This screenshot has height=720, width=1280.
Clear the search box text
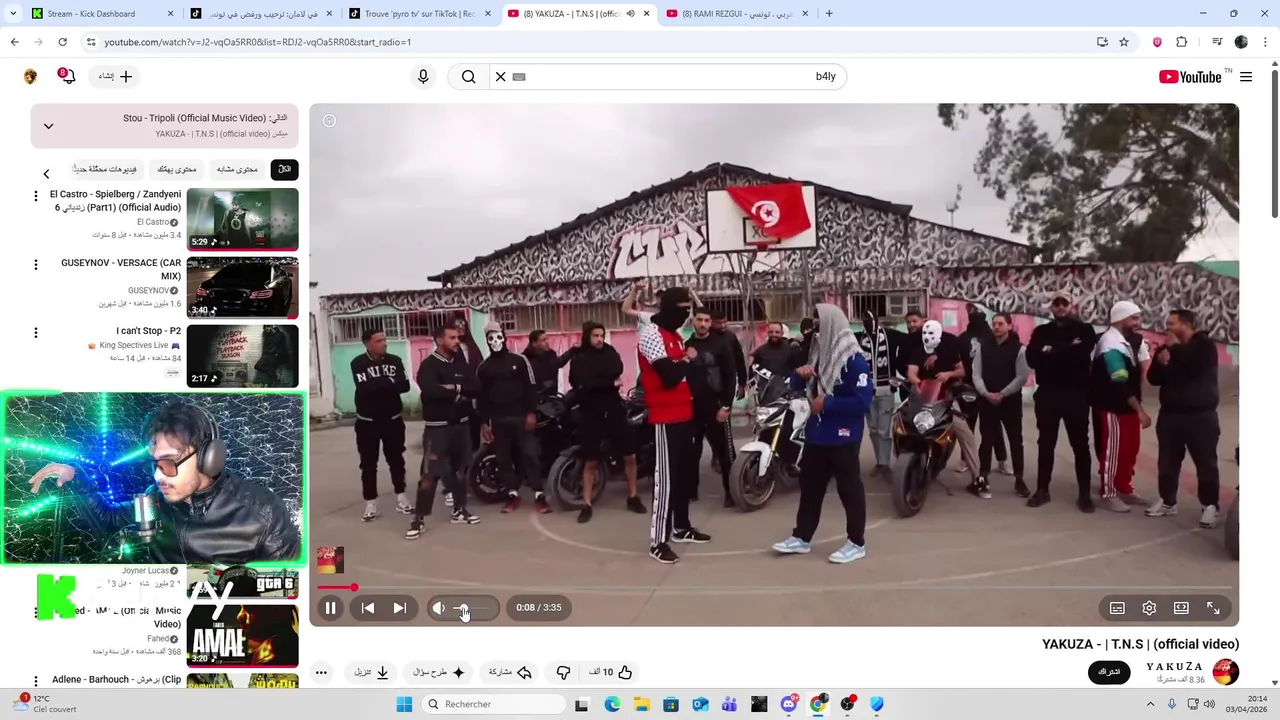500,77
